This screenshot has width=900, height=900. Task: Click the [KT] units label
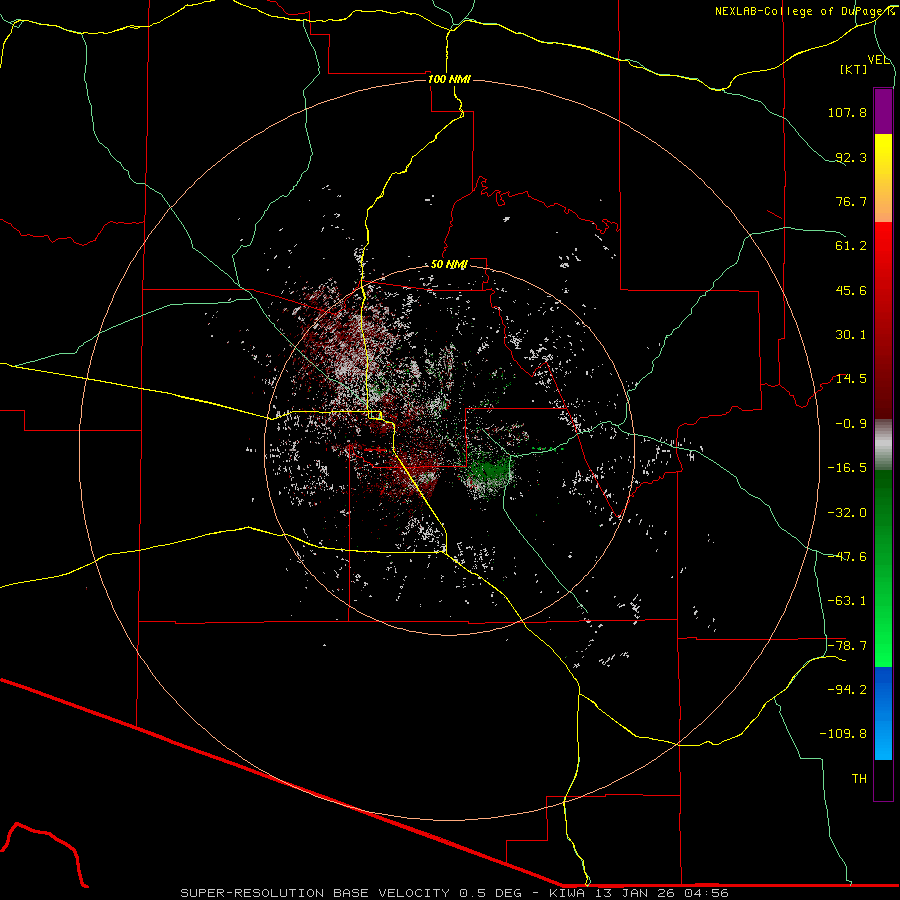[x=854, y=69]
